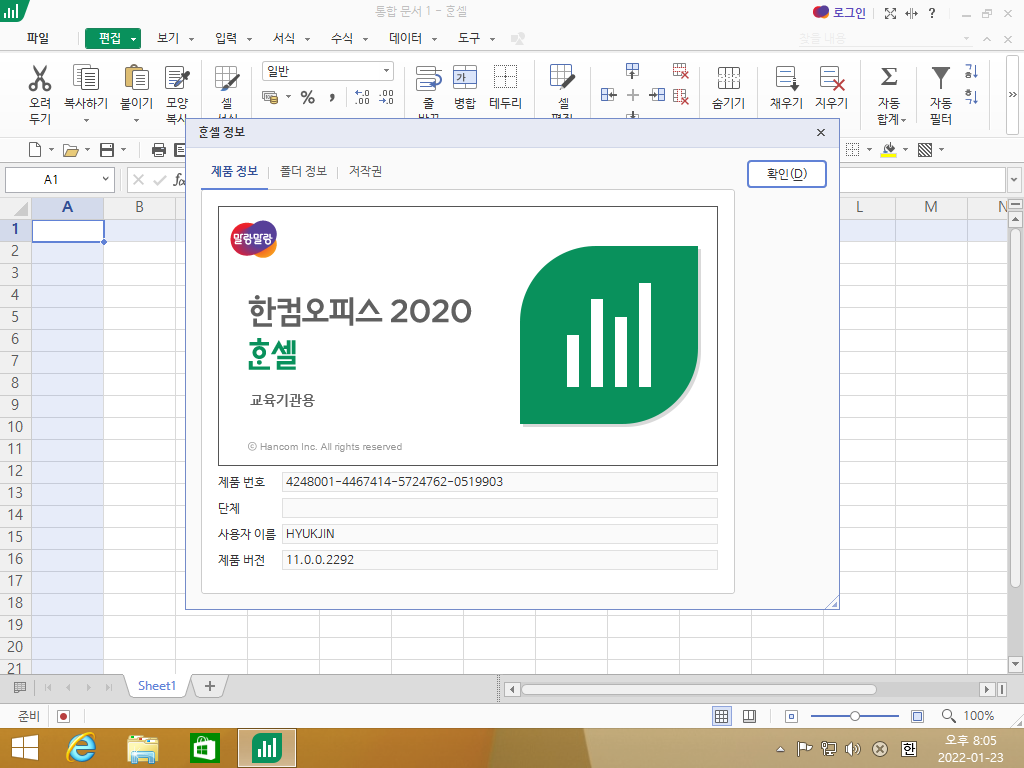The width and height of the screenshot is (1024, 768).
Task: Click the Cut (오려두기) scissors icon
Action: (x=40, y=78)
